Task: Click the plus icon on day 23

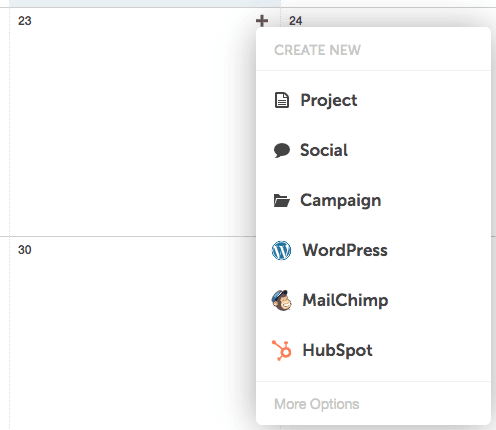Action: point(262,21)
